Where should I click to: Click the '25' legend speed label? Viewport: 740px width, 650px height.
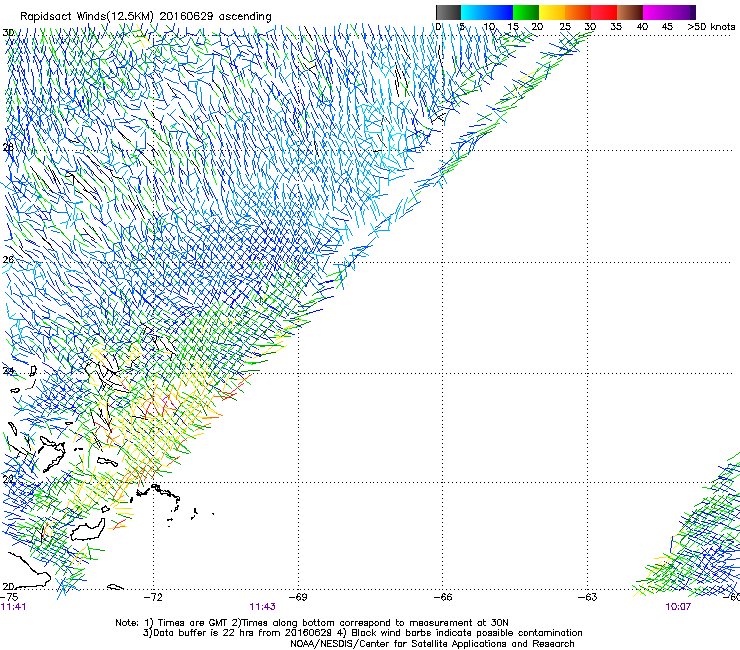565,27
